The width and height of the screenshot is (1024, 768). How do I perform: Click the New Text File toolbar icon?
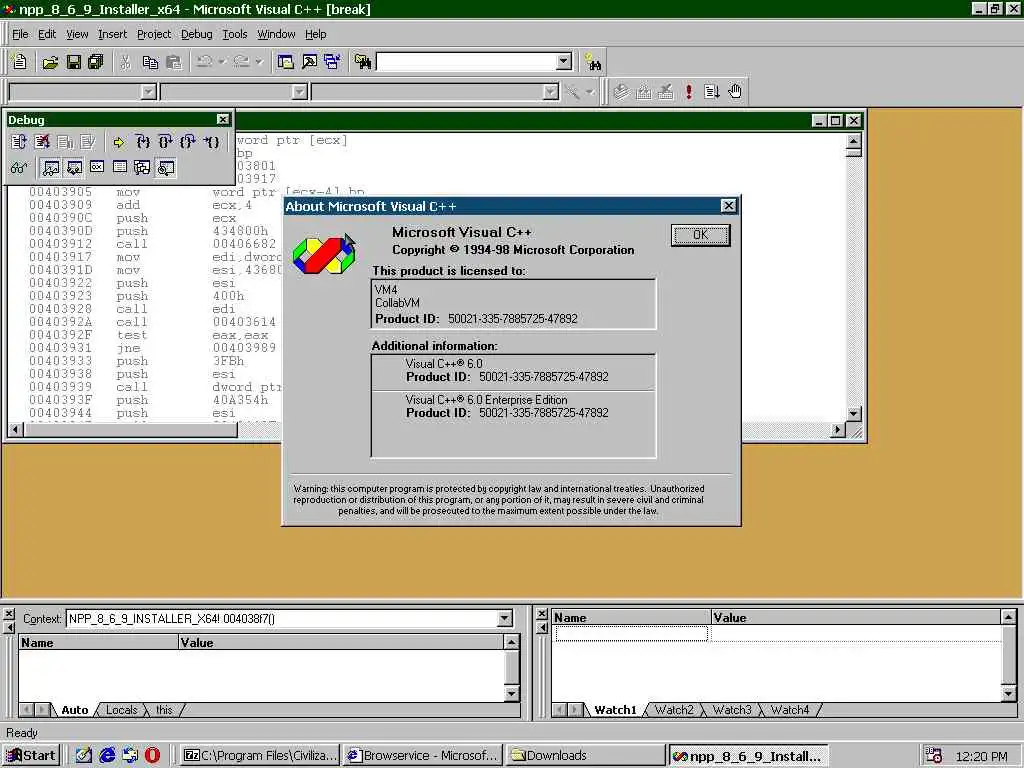[20, 62]
